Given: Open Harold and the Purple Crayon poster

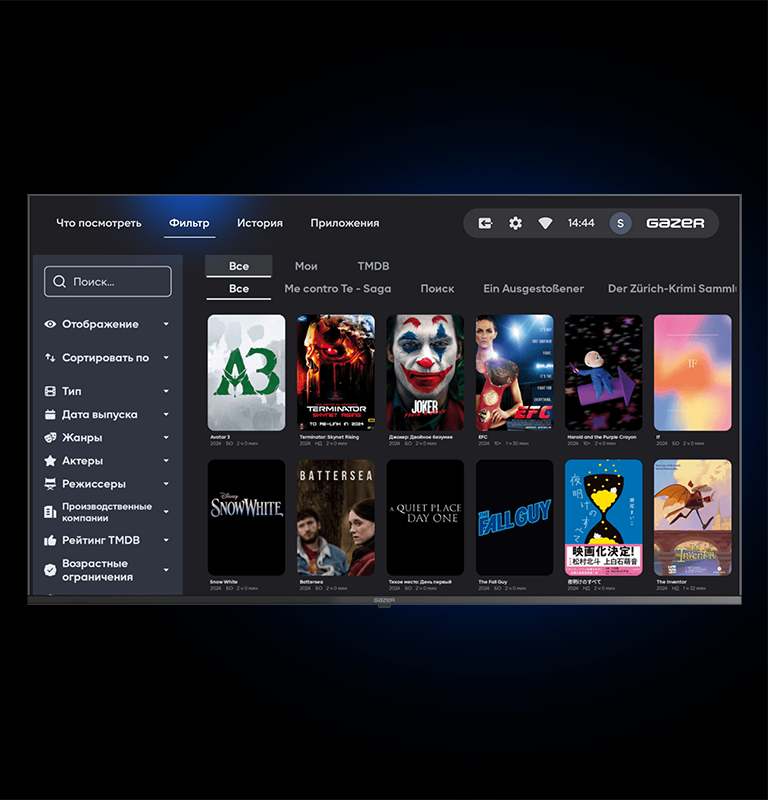Looking at the screenshot, I should 604,372.
